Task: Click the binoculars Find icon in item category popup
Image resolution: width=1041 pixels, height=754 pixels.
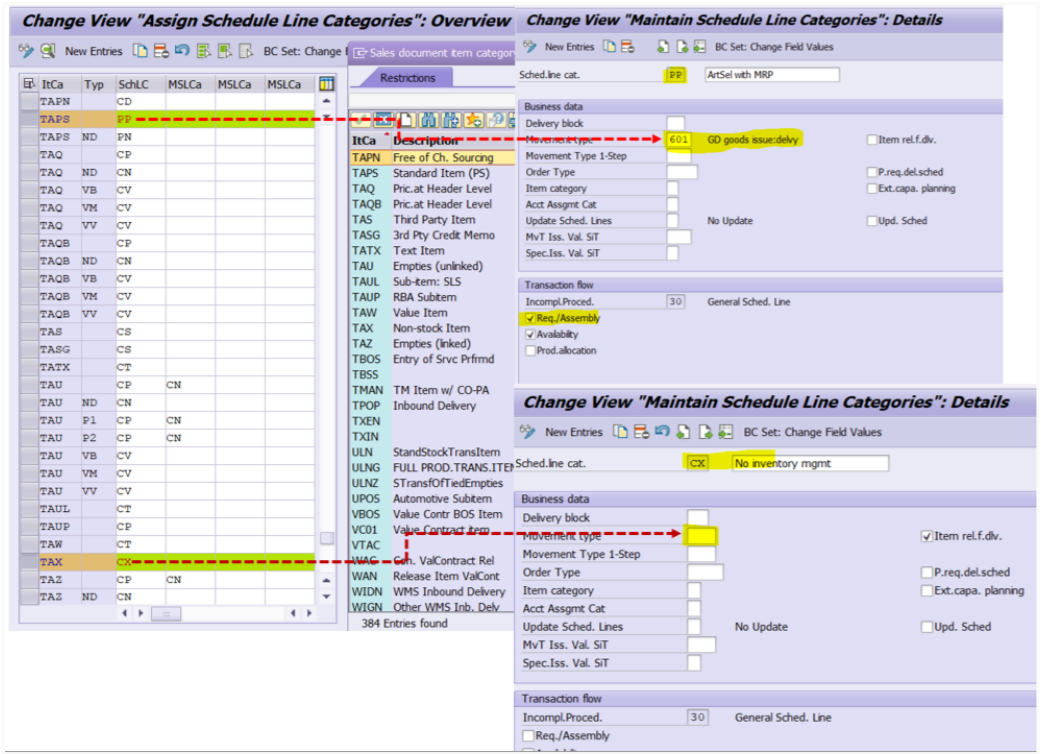Action: coord(428,120)
